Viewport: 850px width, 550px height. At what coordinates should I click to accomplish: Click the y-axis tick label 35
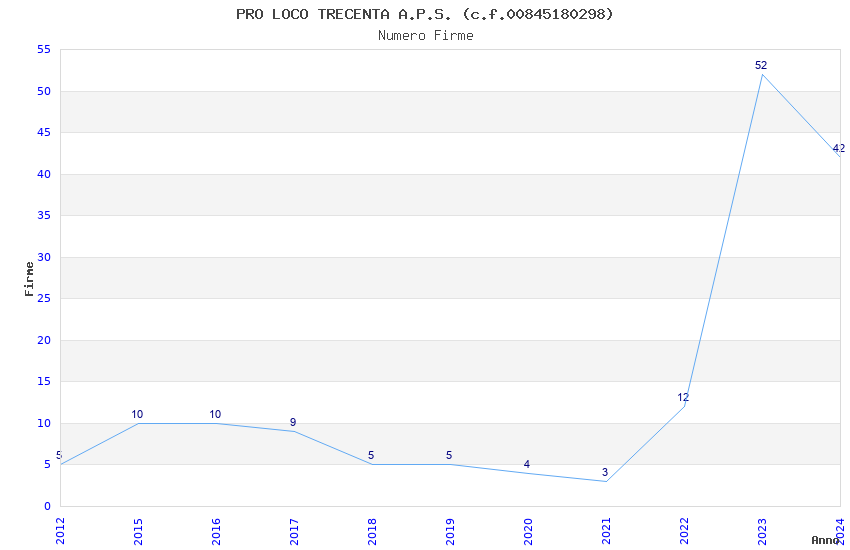pyautogui.click(x=44, y=216)
